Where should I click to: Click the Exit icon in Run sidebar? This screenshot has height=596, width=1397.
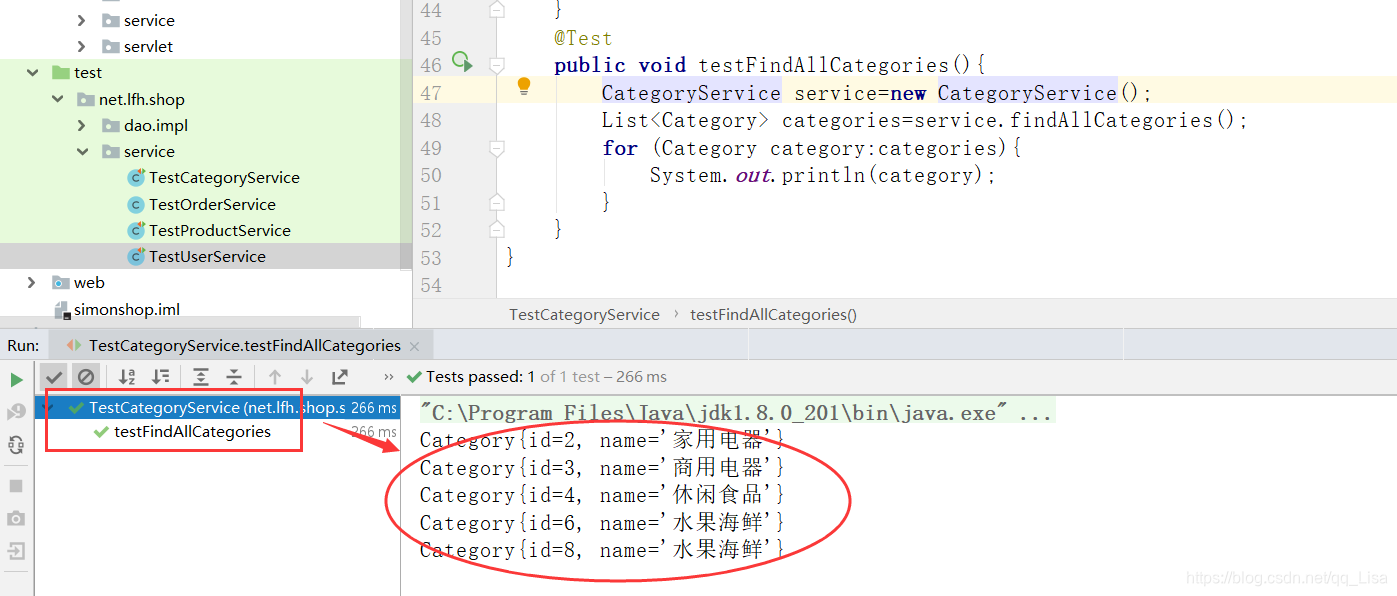16,551
